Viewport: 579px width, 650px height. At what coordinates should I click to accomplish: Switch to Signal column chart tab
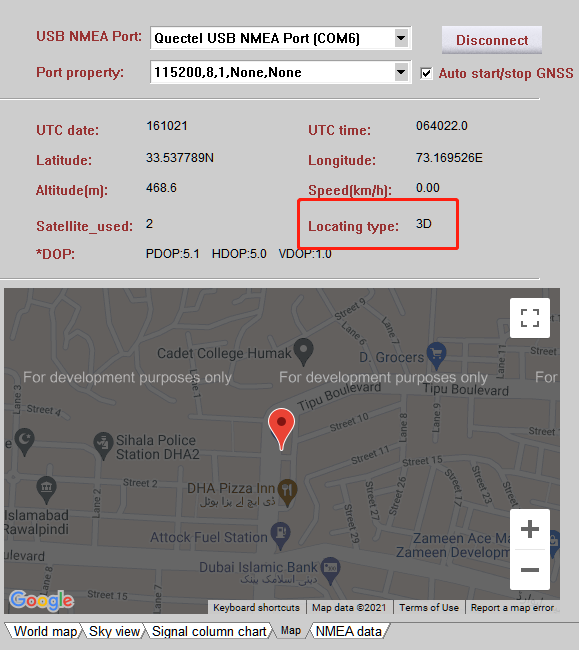[x=209, y=631]
